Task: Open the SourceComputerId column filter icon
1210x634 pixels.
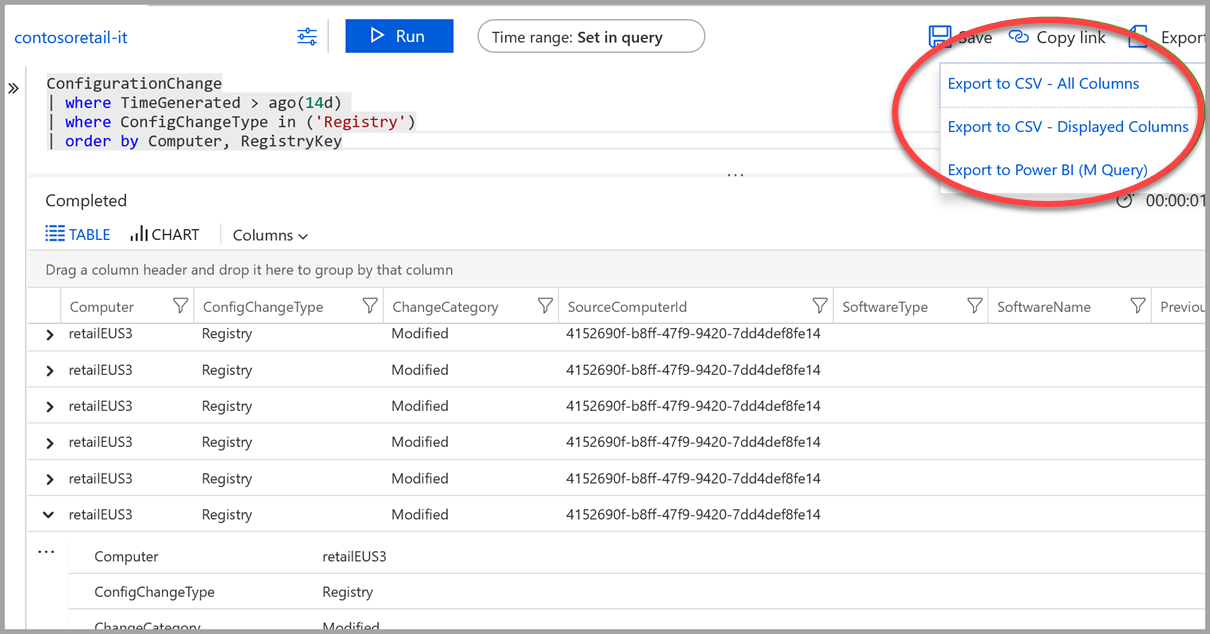Action: tap(820, 306)
